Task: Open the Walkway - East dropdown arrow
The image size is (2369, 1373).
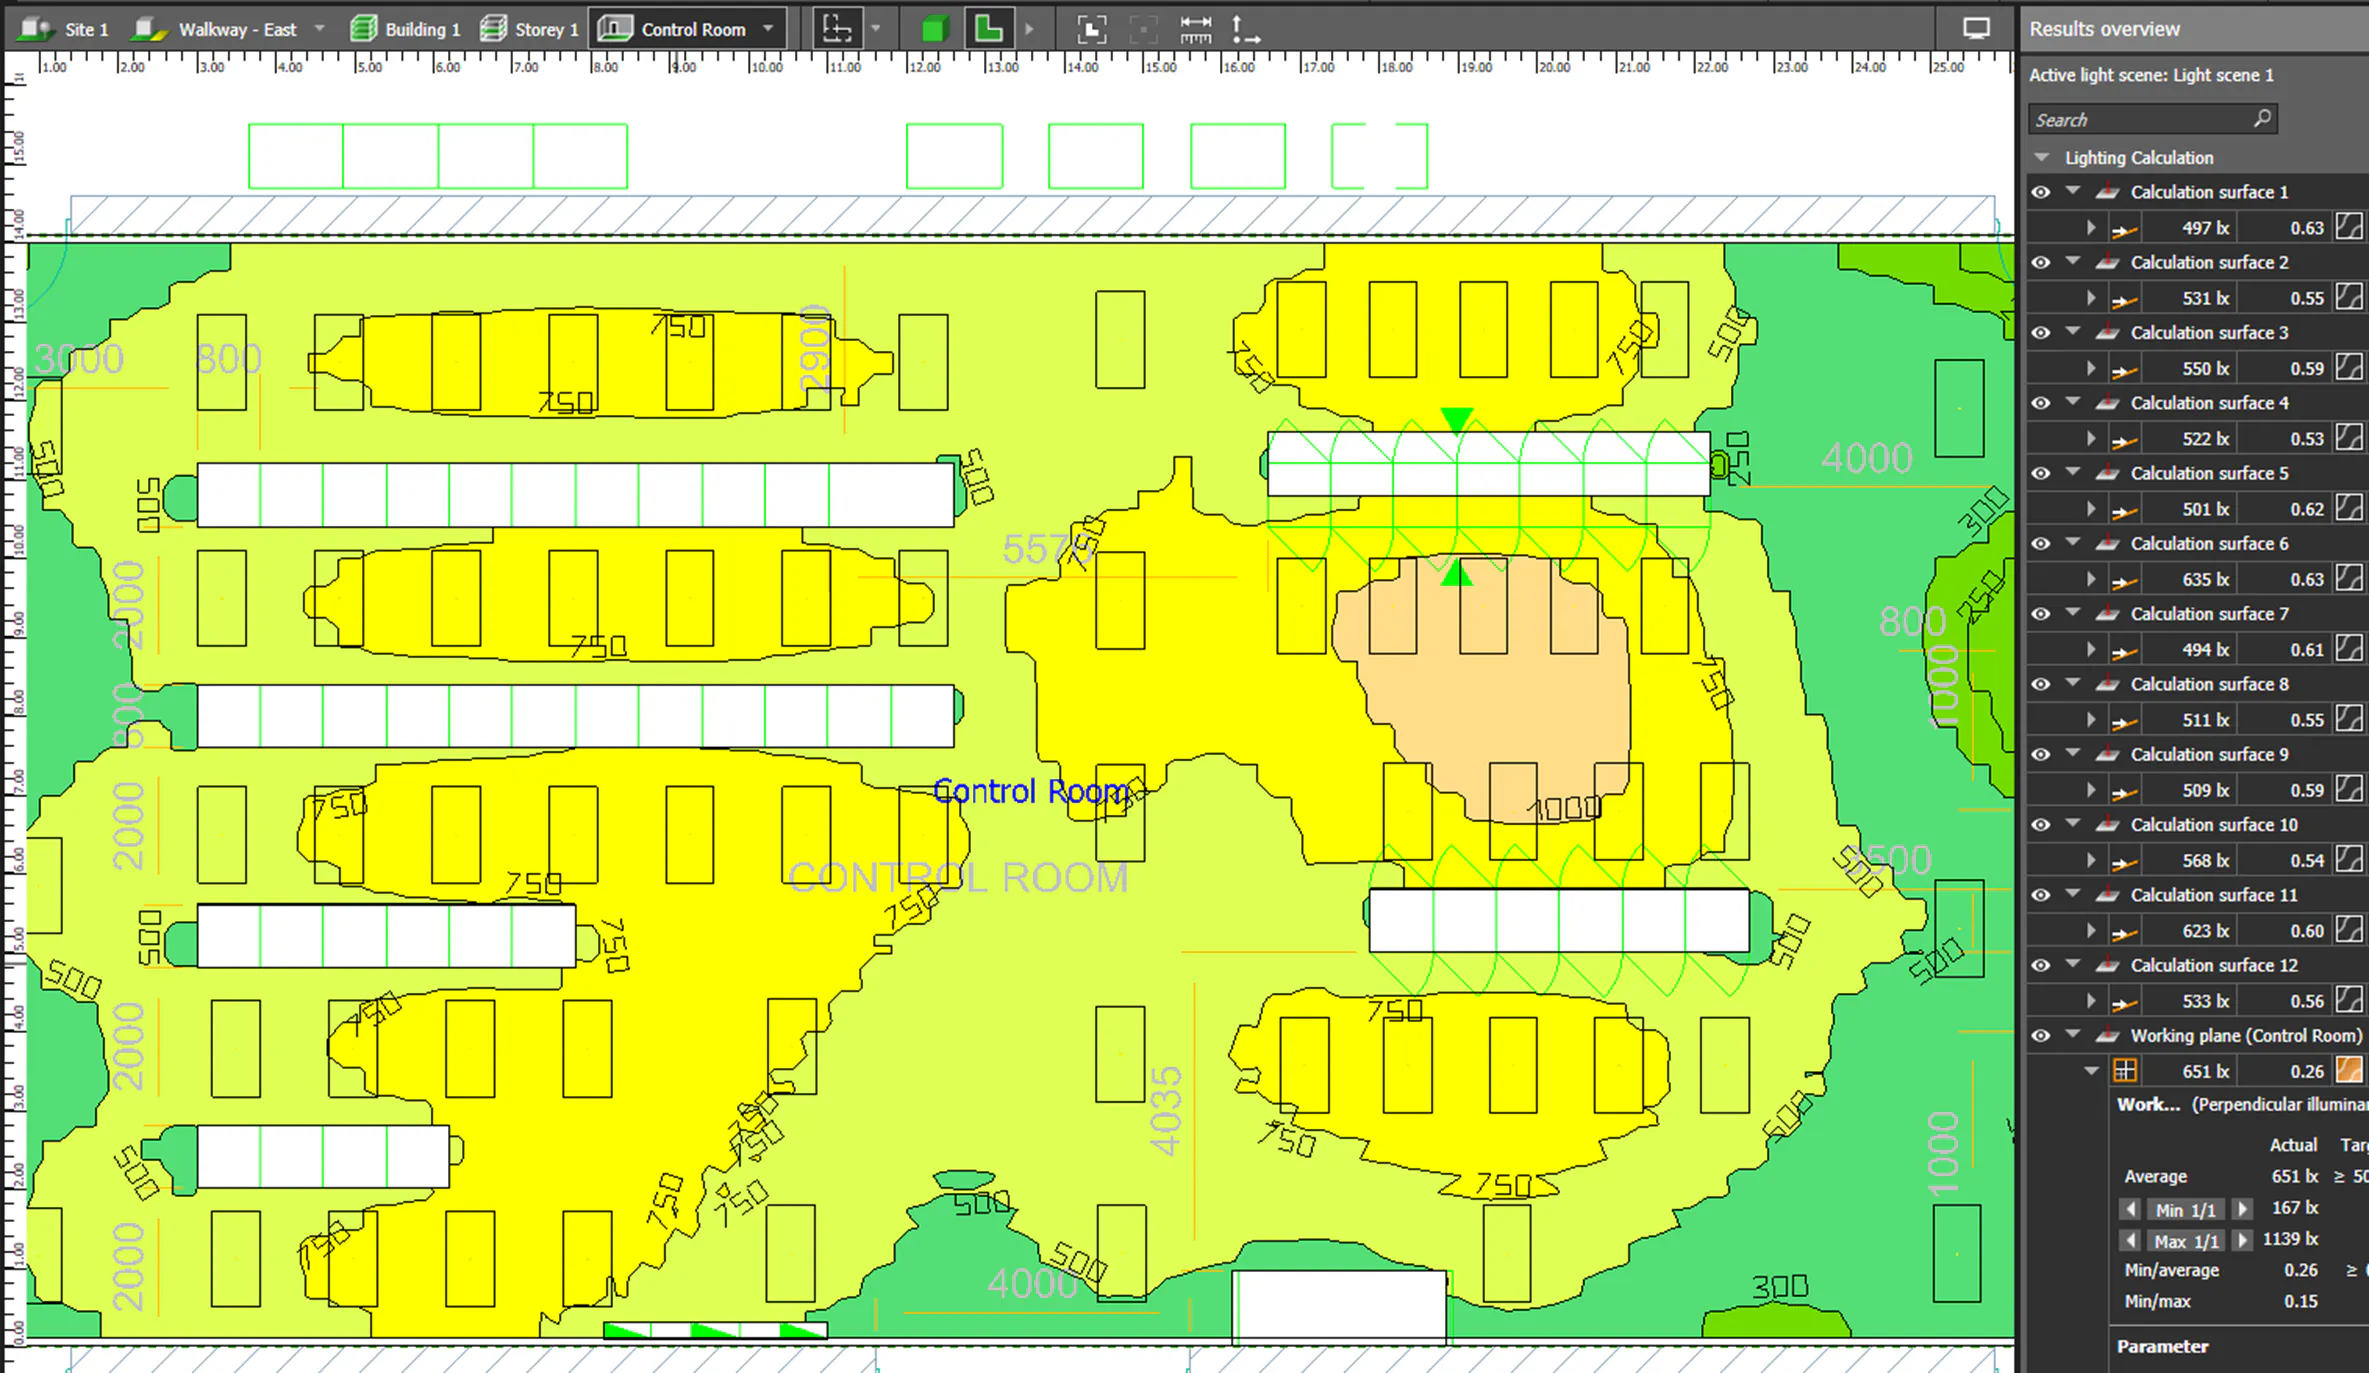Action: pyautogui.click(x=320, y=29)
